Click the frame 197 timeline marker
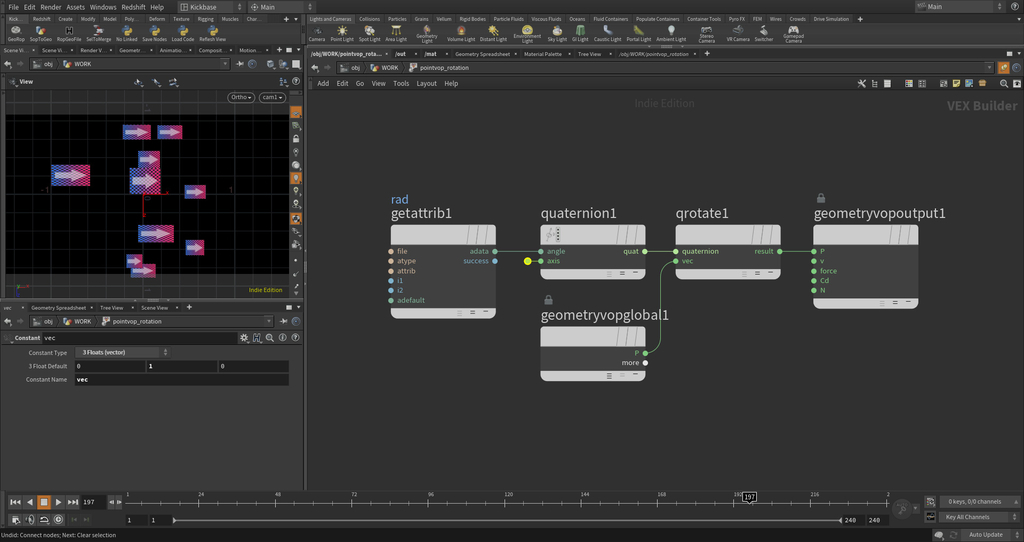1024x542 pixels. point(749,498)
